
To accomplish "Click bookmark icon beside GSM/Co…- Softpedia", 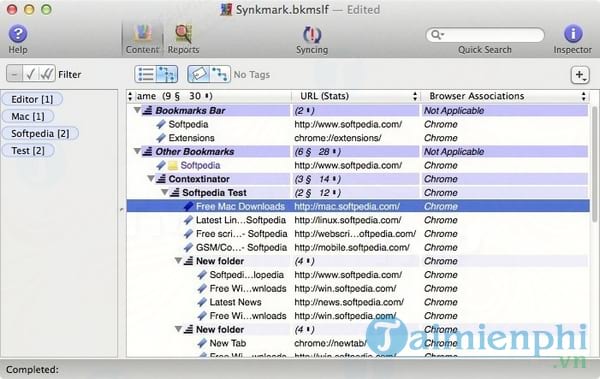I will 188,247.
